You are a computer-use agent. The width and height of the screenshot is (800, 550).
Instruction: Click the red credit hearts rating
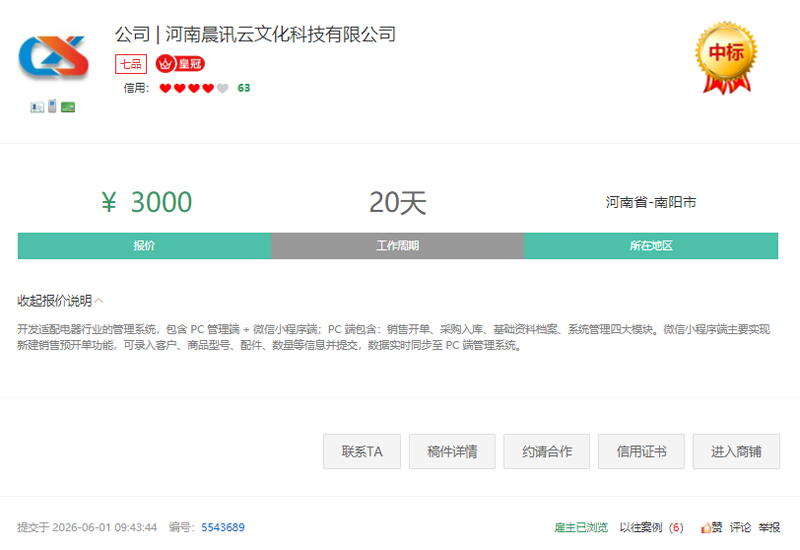[x=194, y=88]
